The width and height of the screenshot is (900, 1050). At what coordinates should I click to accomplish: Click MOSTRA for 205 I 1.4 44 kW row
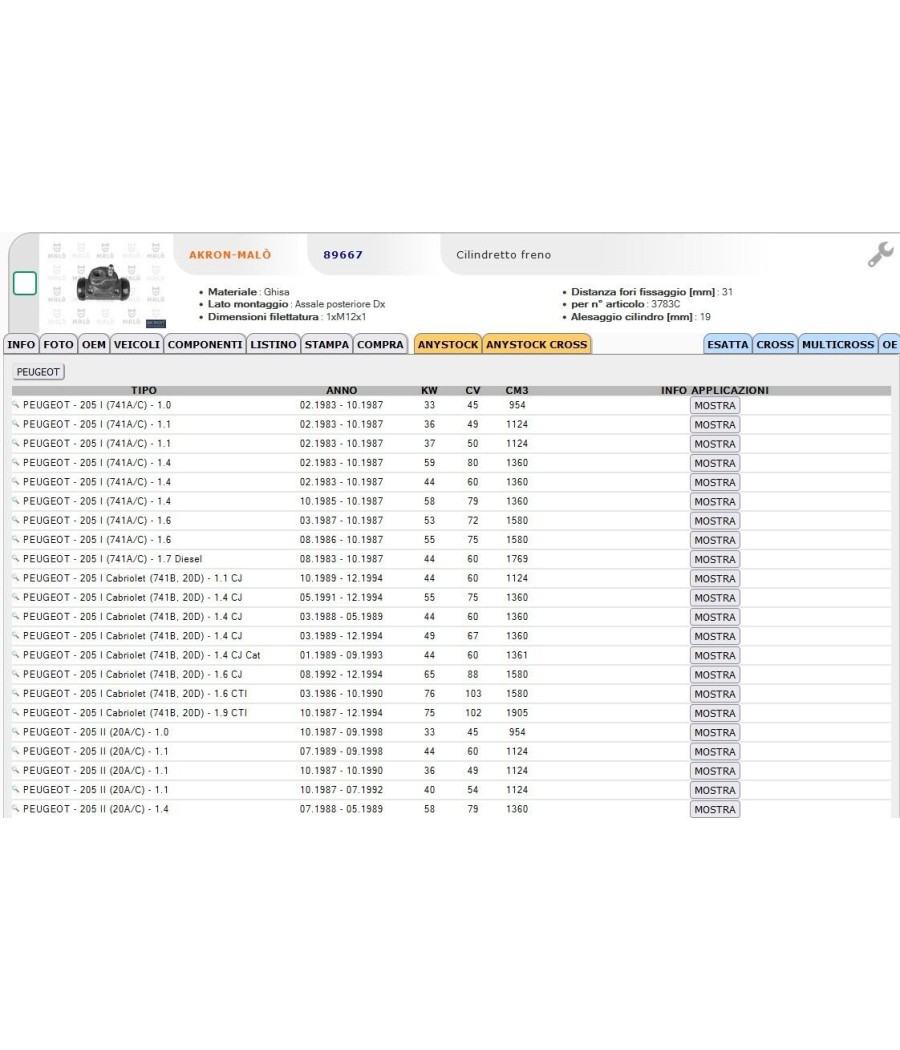click(715, 482)
